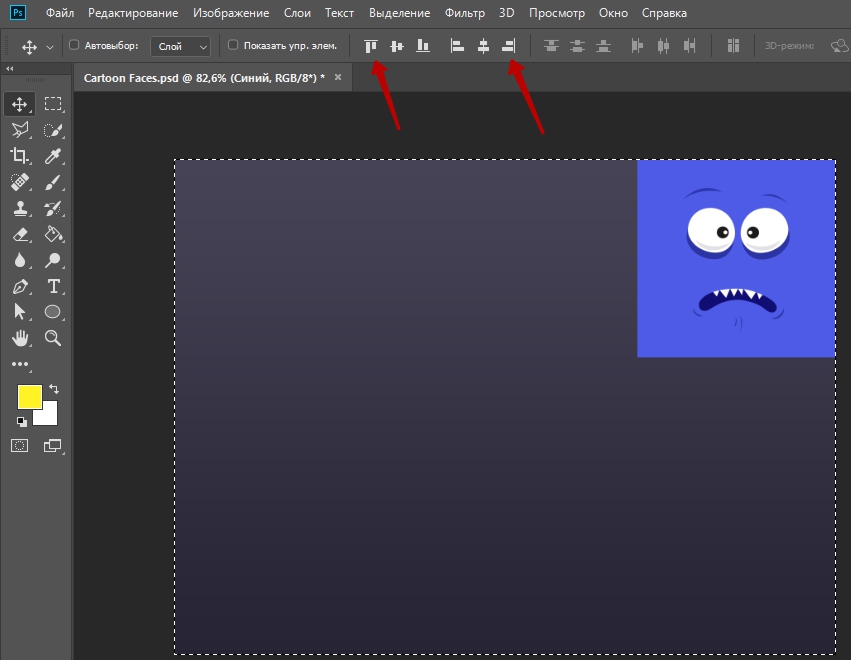
Task: Click Align Horizontal Centers button
Action: (483, 46)
